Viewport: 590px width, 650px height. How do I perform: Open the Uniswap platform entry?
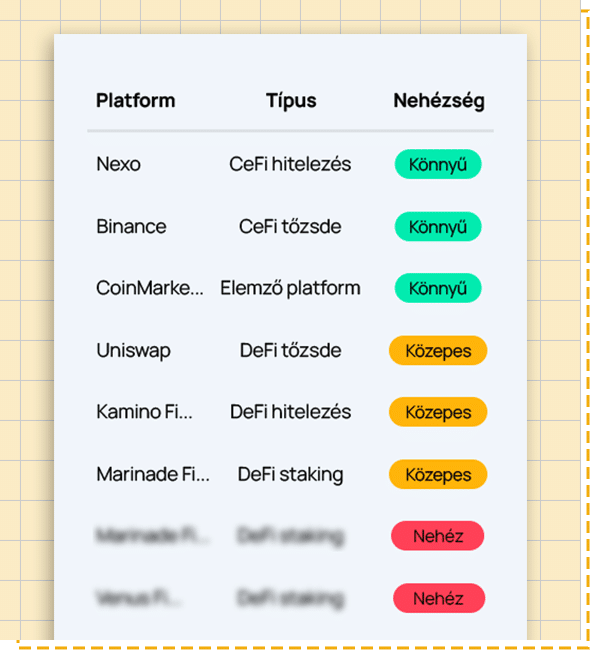133,351
